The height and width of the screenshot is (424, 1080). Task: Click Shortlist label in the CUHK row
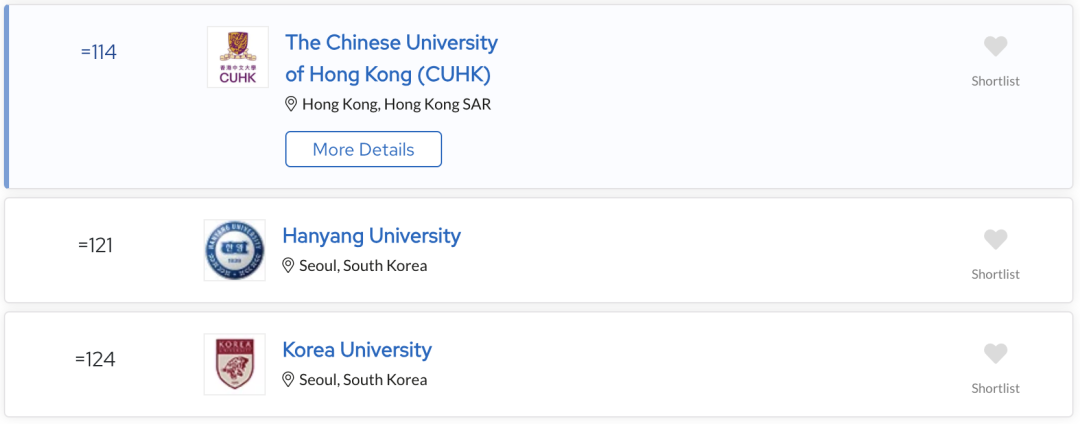995,81
